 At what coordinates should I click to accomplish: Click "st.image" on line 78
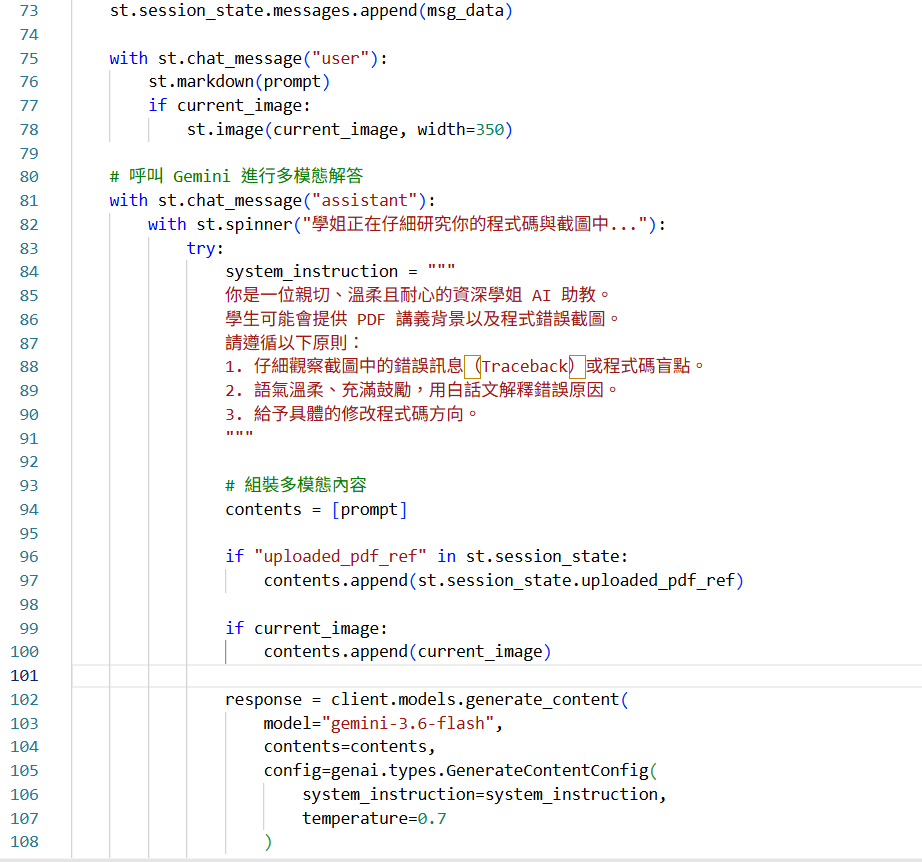(x=225, y=129)
